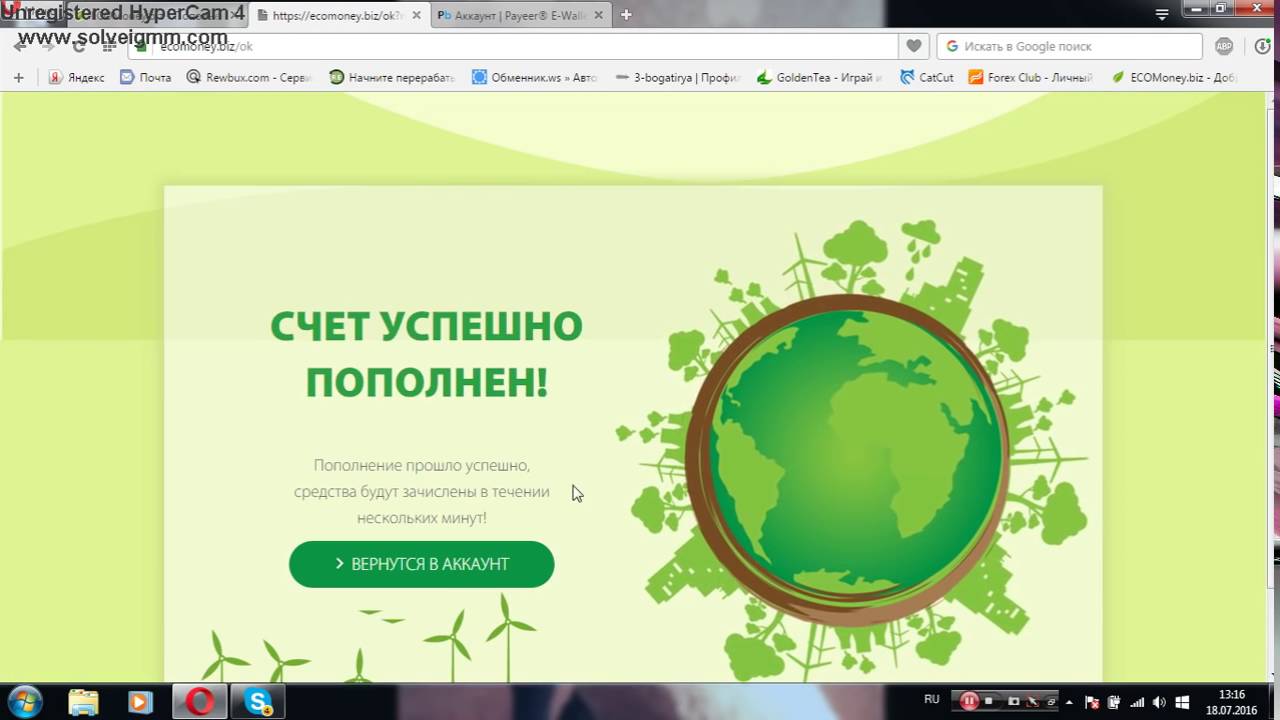Click the HyperCam camera snapshot icon
The width and height of the screenshot is (1280, 720).
coord(1012,701)
